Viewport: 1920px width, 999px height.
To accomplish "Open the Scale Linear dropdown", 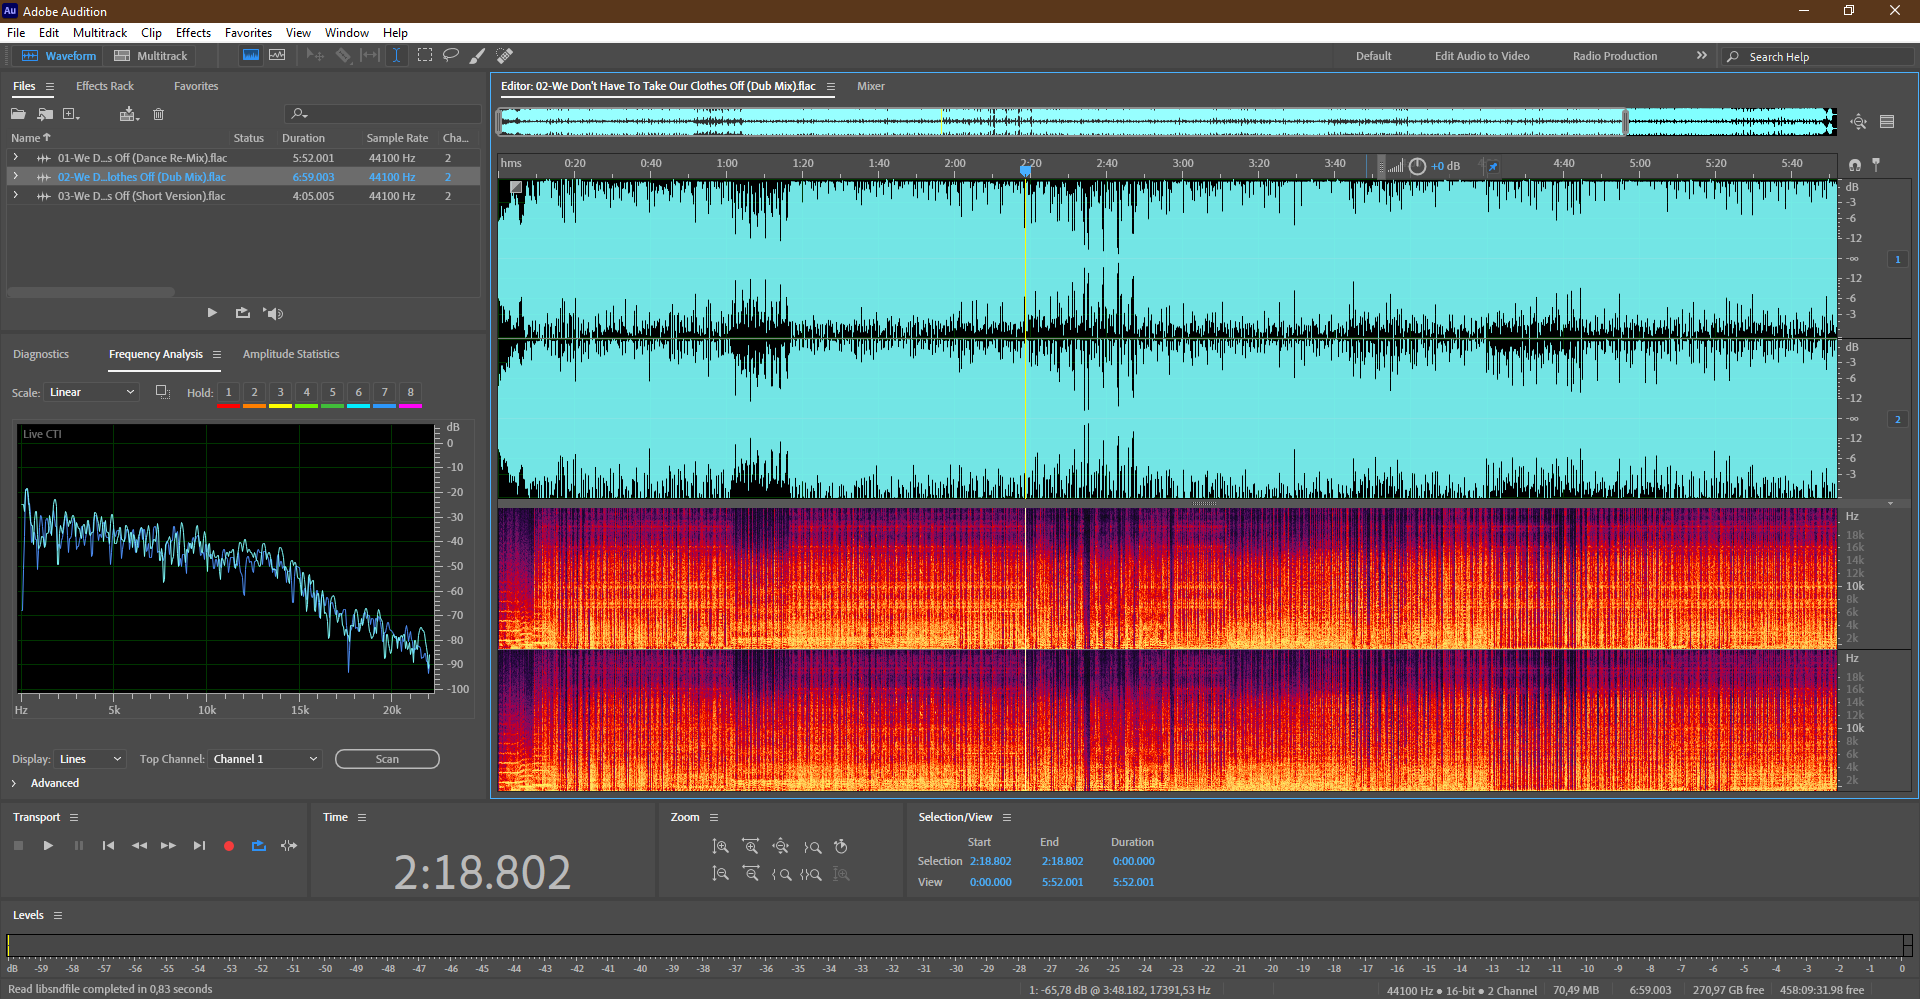I will pos(91,392).
